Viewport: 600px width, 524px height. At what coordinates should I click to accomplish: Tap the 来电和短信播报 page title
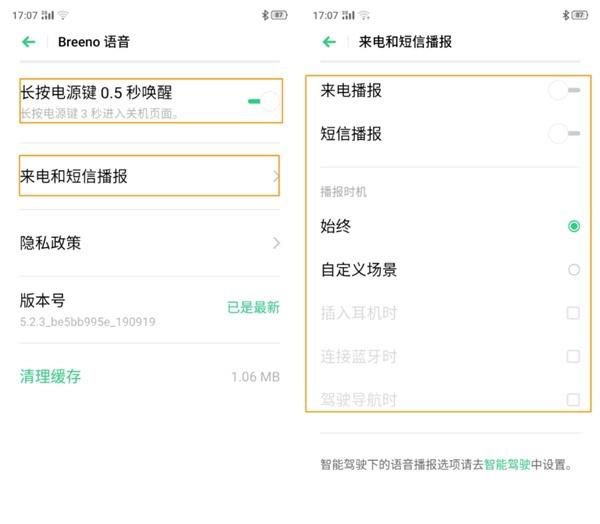405,42
